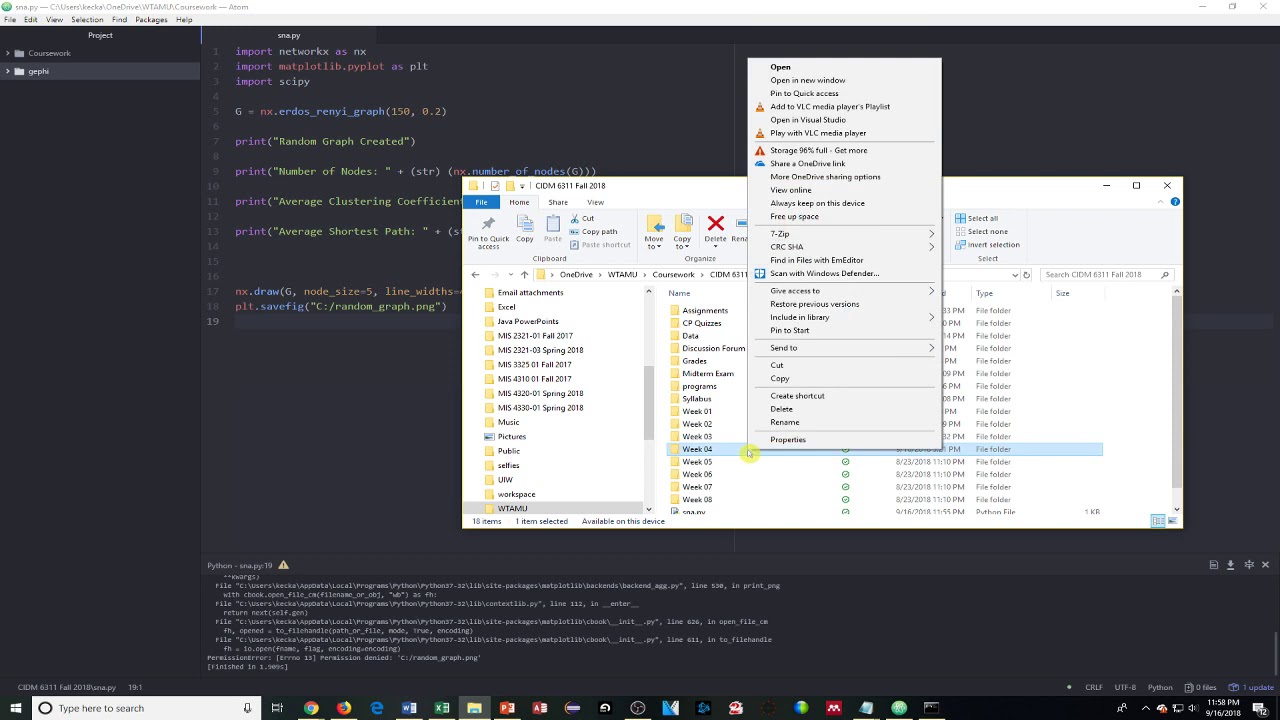Open Chrome from the taskbar
The width and height of the screenshot is (1280, 720).
click(x=311, y=708)
